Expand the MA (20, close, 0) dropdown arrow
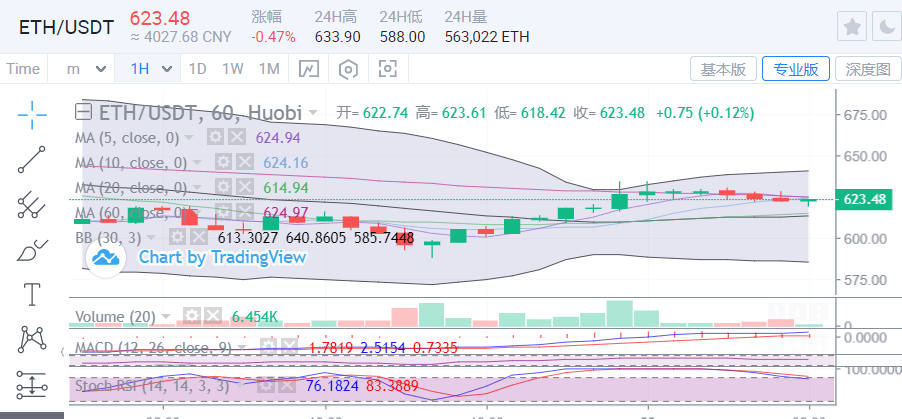The width and height of the screenshot is (902, 419). pyautogui.click(x=197, y=188)
